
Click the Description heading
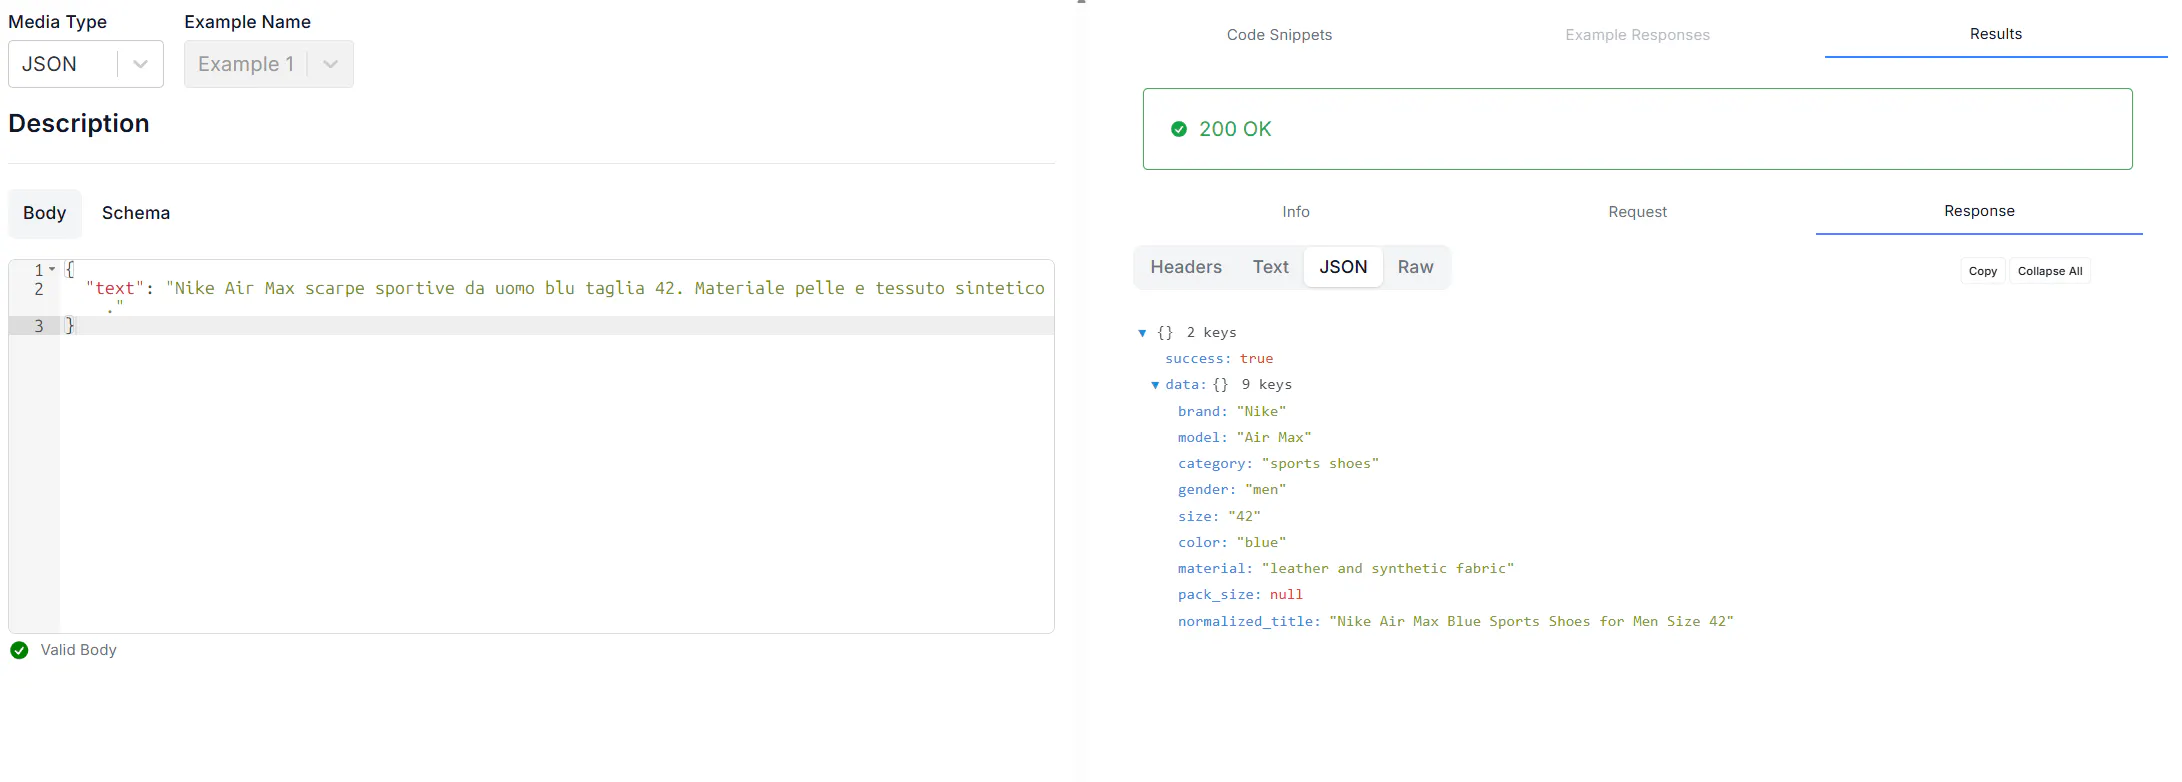[x=79, y=123]
